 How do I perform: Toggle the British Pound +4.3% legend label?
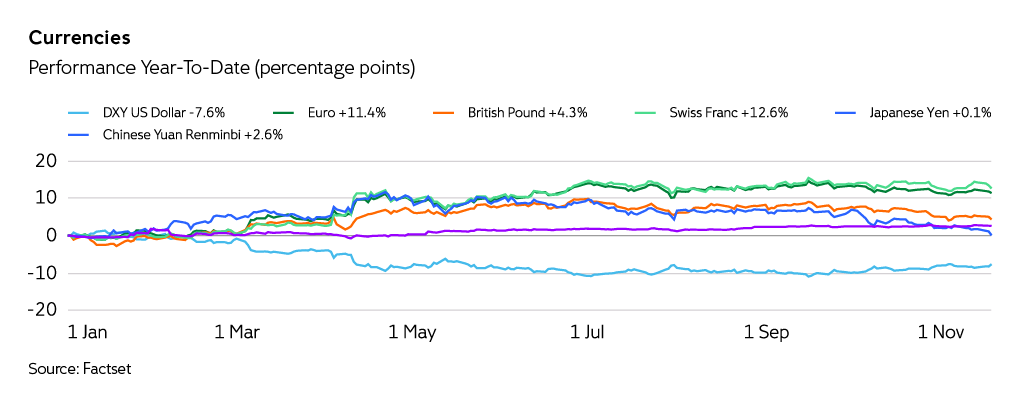point(527,113)
